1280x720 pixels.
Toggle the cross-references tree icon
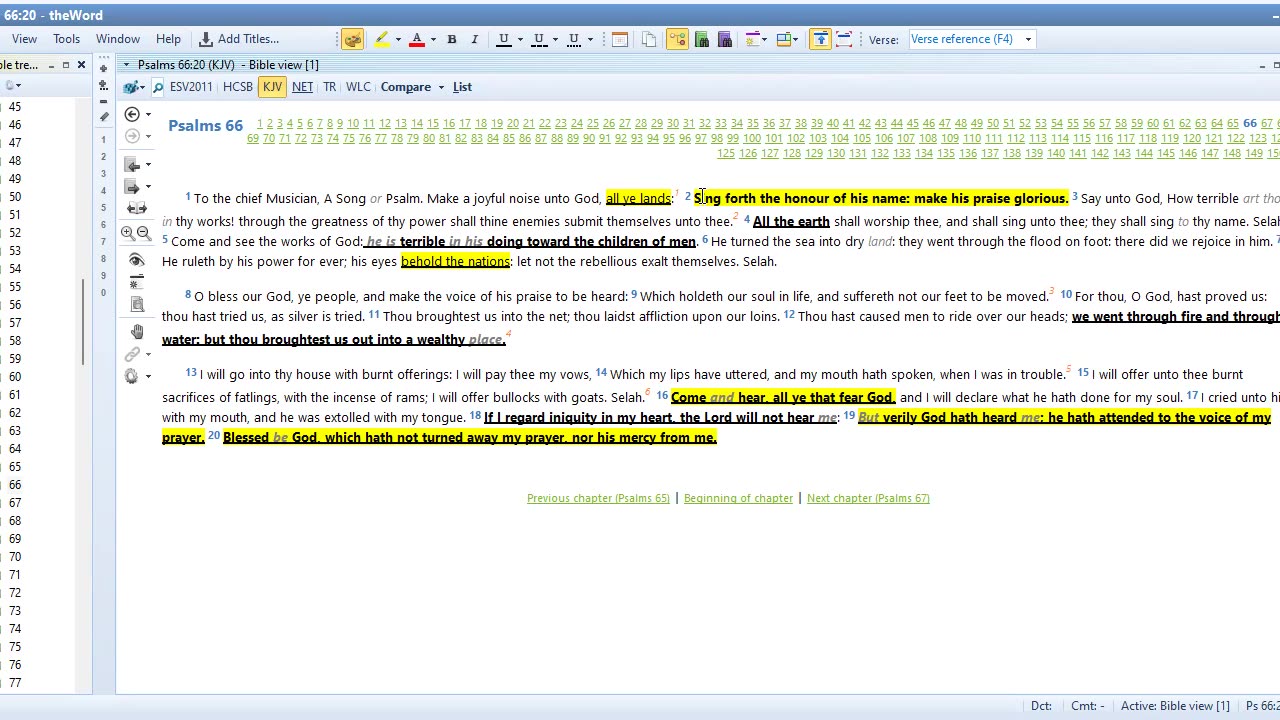tap(678, 39)
